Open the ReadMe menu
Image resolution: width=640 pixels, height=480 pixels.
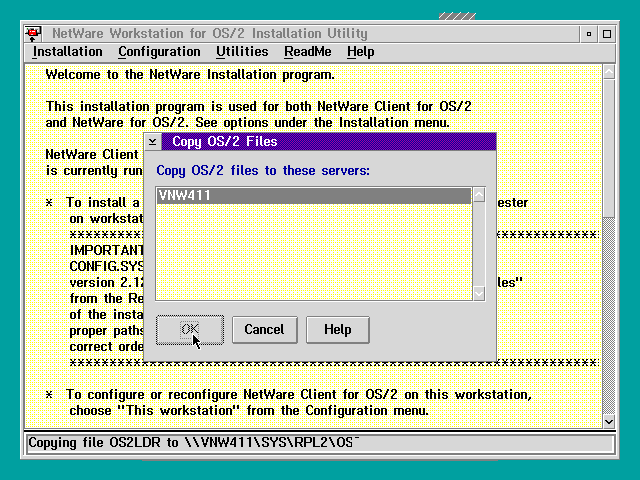308,52
